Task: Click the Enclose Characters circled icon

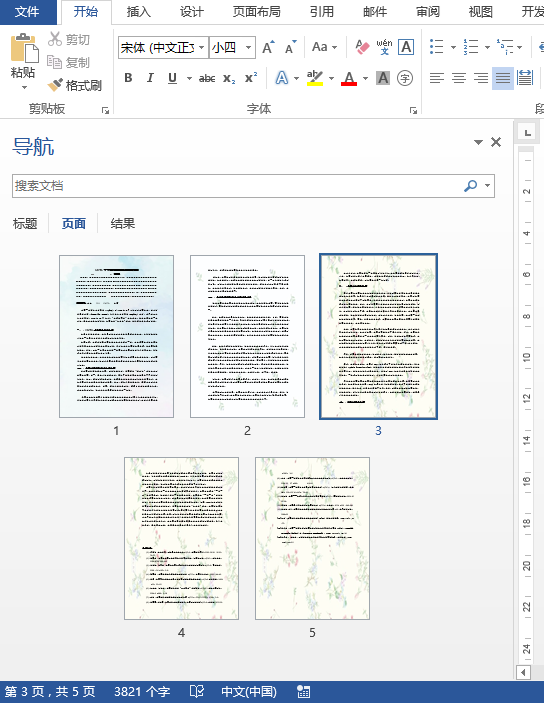Action: (x=405, y=78)
